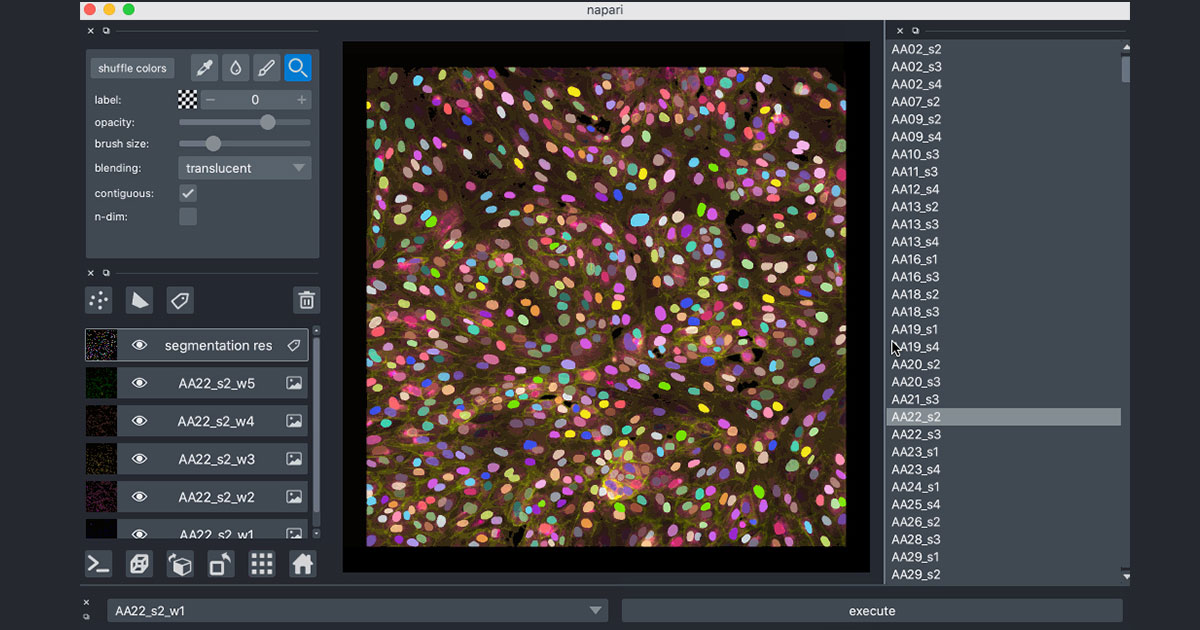Viewport: 1200px width, 630px height.
Task: Toggle 2D/3D ndisplay view
Action: tap(139, 564)
